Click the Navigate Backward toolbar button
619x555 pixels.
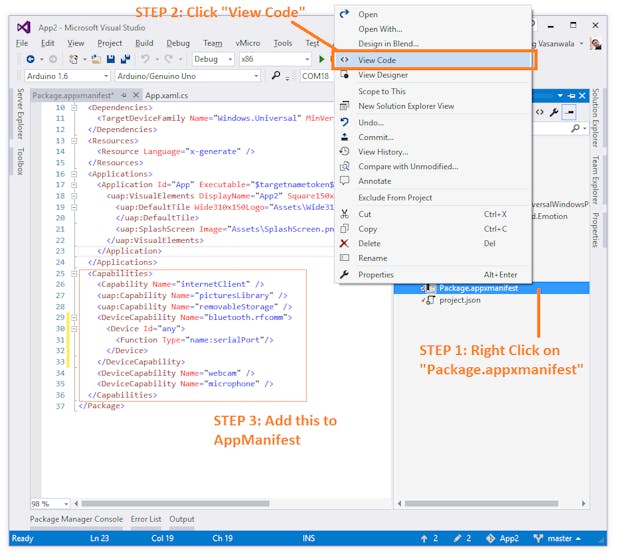point(31,59)
